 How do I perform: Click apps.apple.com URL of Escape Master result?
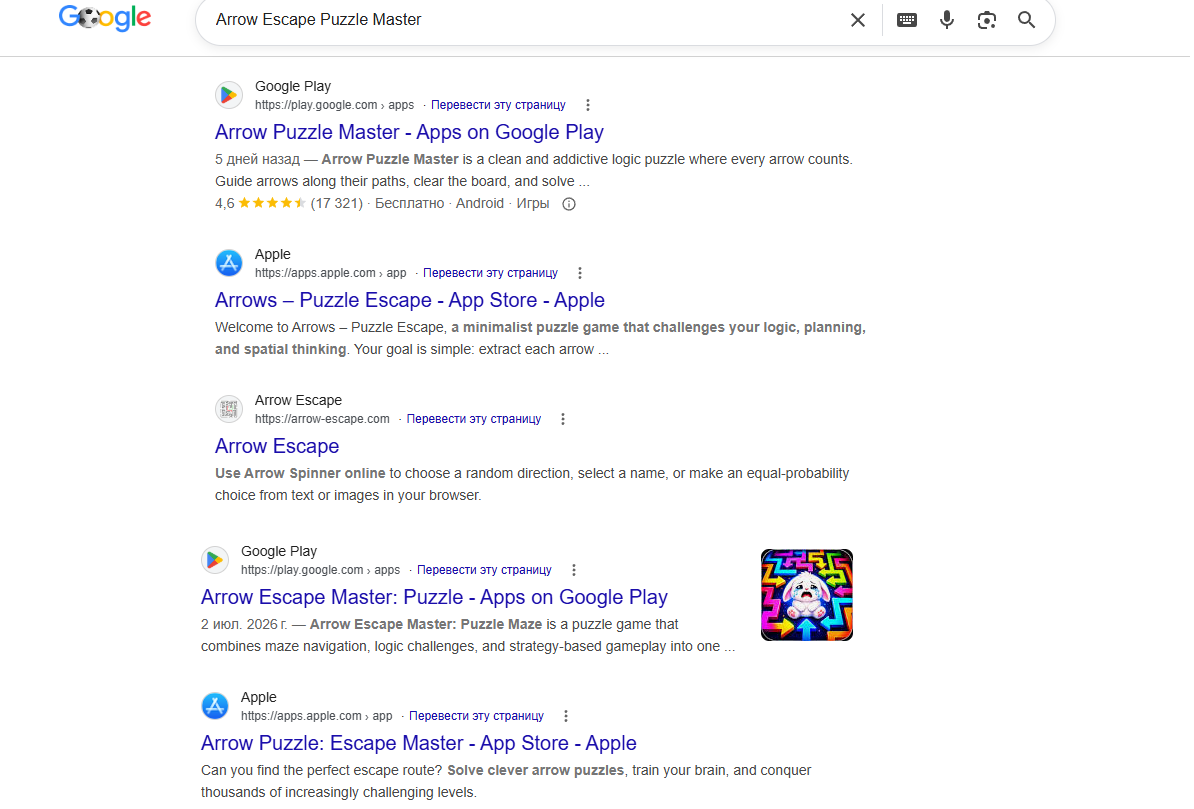point(318,718)
